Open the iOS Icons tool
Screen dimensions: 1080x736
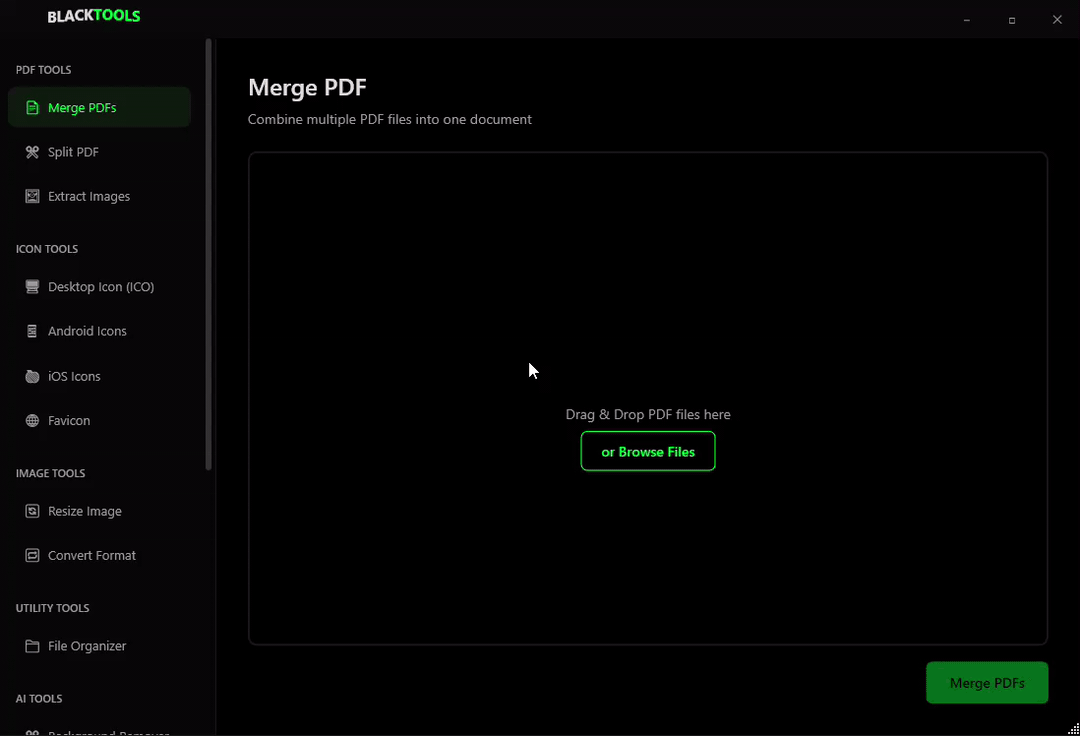(x=99, y=376)
